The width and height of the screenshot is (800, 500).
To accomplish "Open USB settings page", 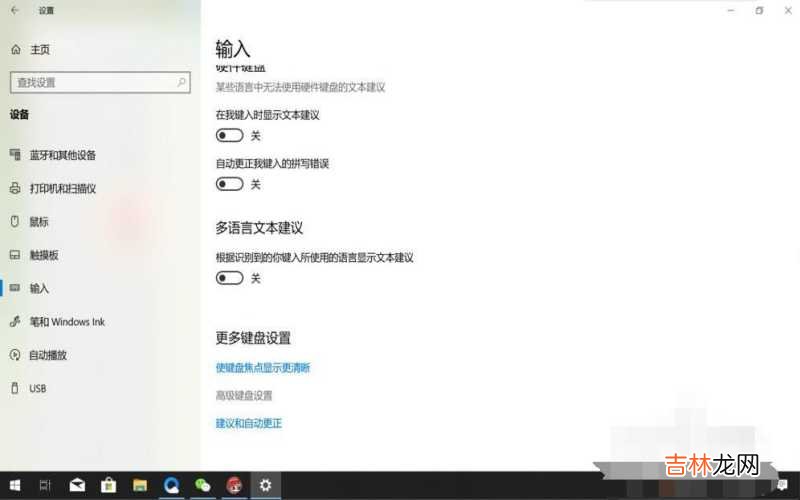I will coord(37,388).
